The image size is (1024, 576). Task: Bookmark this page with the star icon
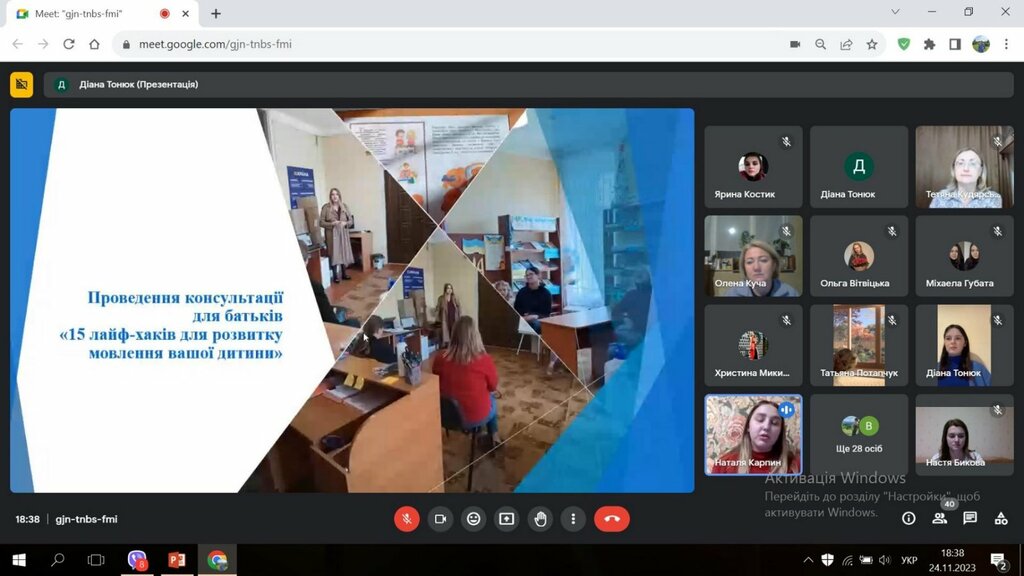point(872,44)
